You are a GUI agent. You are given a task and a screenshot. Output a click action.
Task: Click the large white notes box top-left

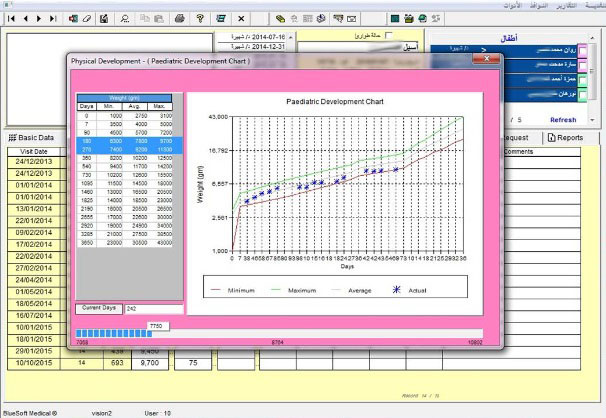110,79
